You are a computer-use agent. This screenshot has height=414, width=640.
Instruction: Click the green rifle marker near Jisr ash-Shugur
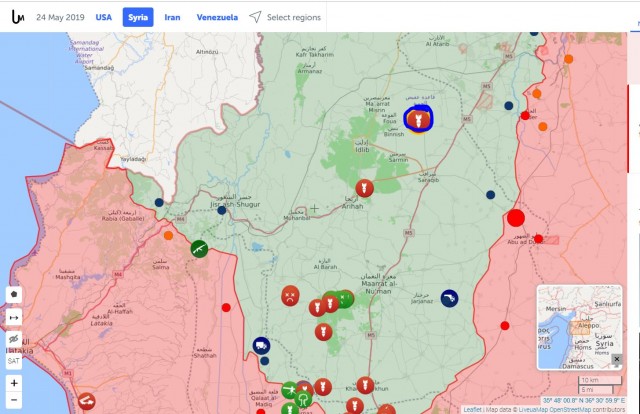click(199, 248)
